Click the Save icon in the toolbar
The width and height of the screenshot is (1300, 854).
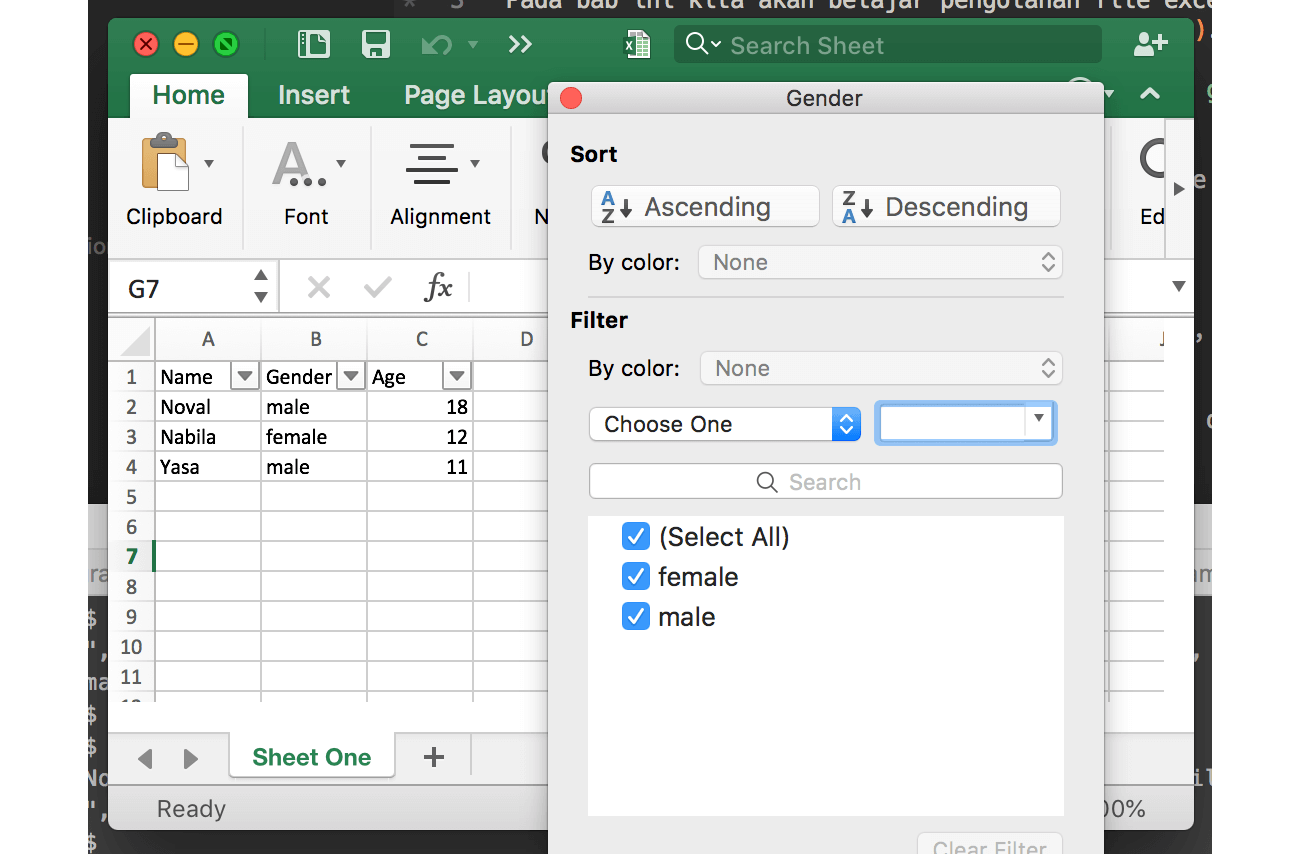tap(375, 44)
